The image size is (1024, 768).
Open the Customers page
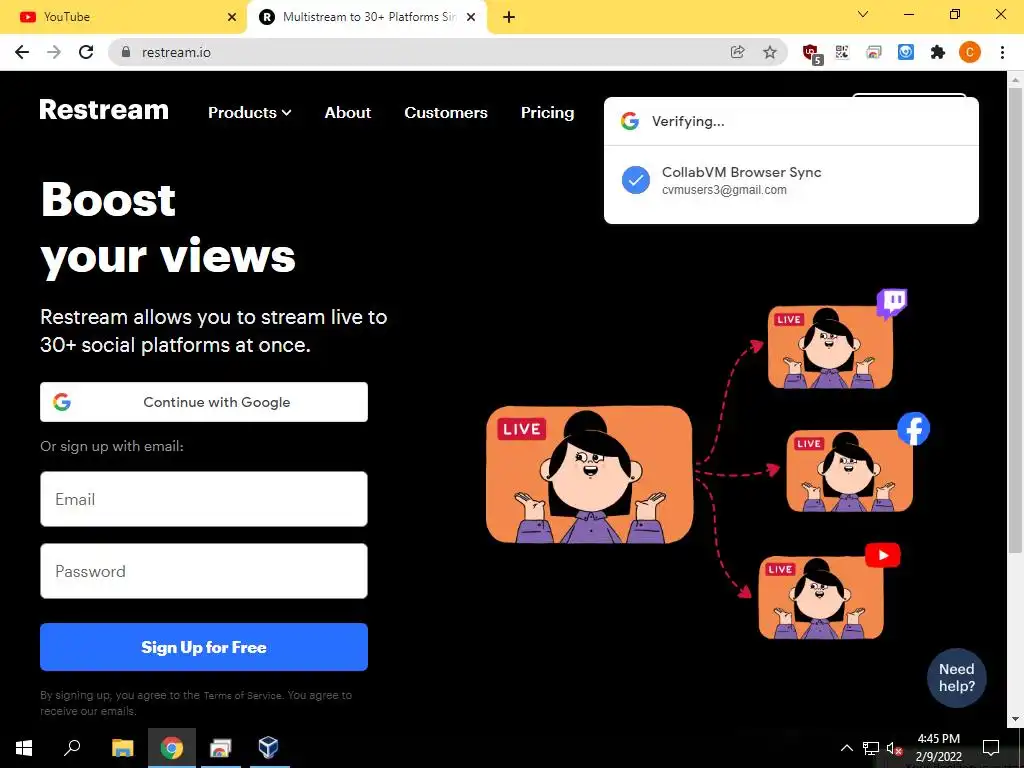pyautogui.click(x=446, y=112)
